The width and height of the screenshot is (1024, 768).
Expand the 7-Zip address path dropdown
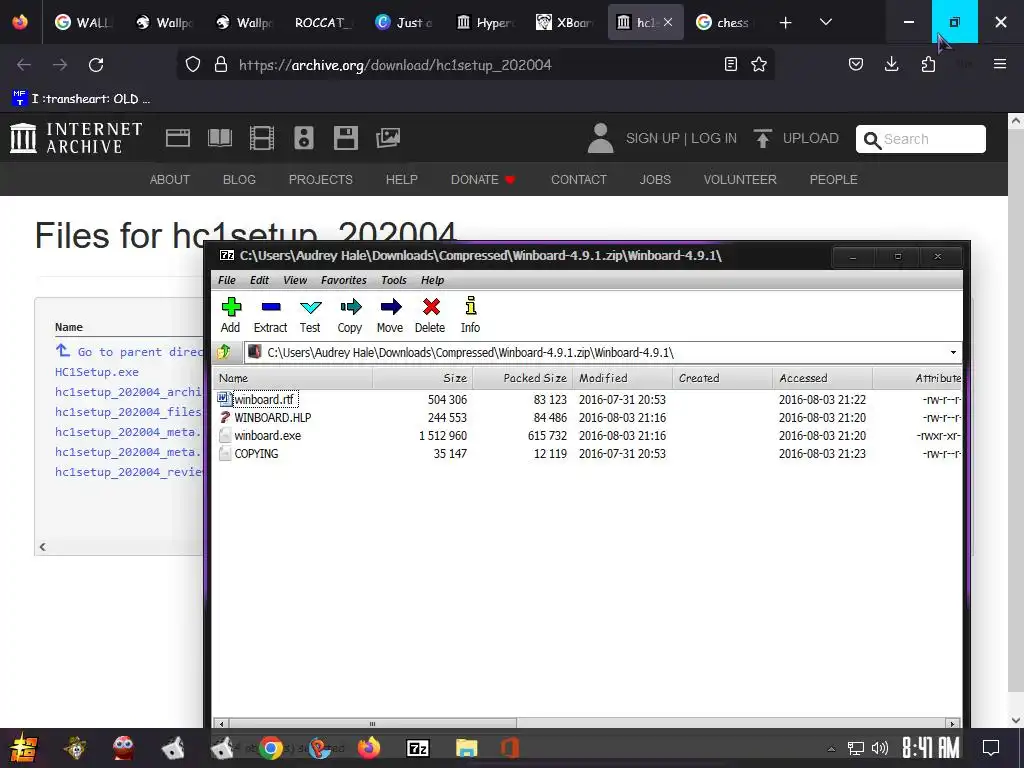953,353
